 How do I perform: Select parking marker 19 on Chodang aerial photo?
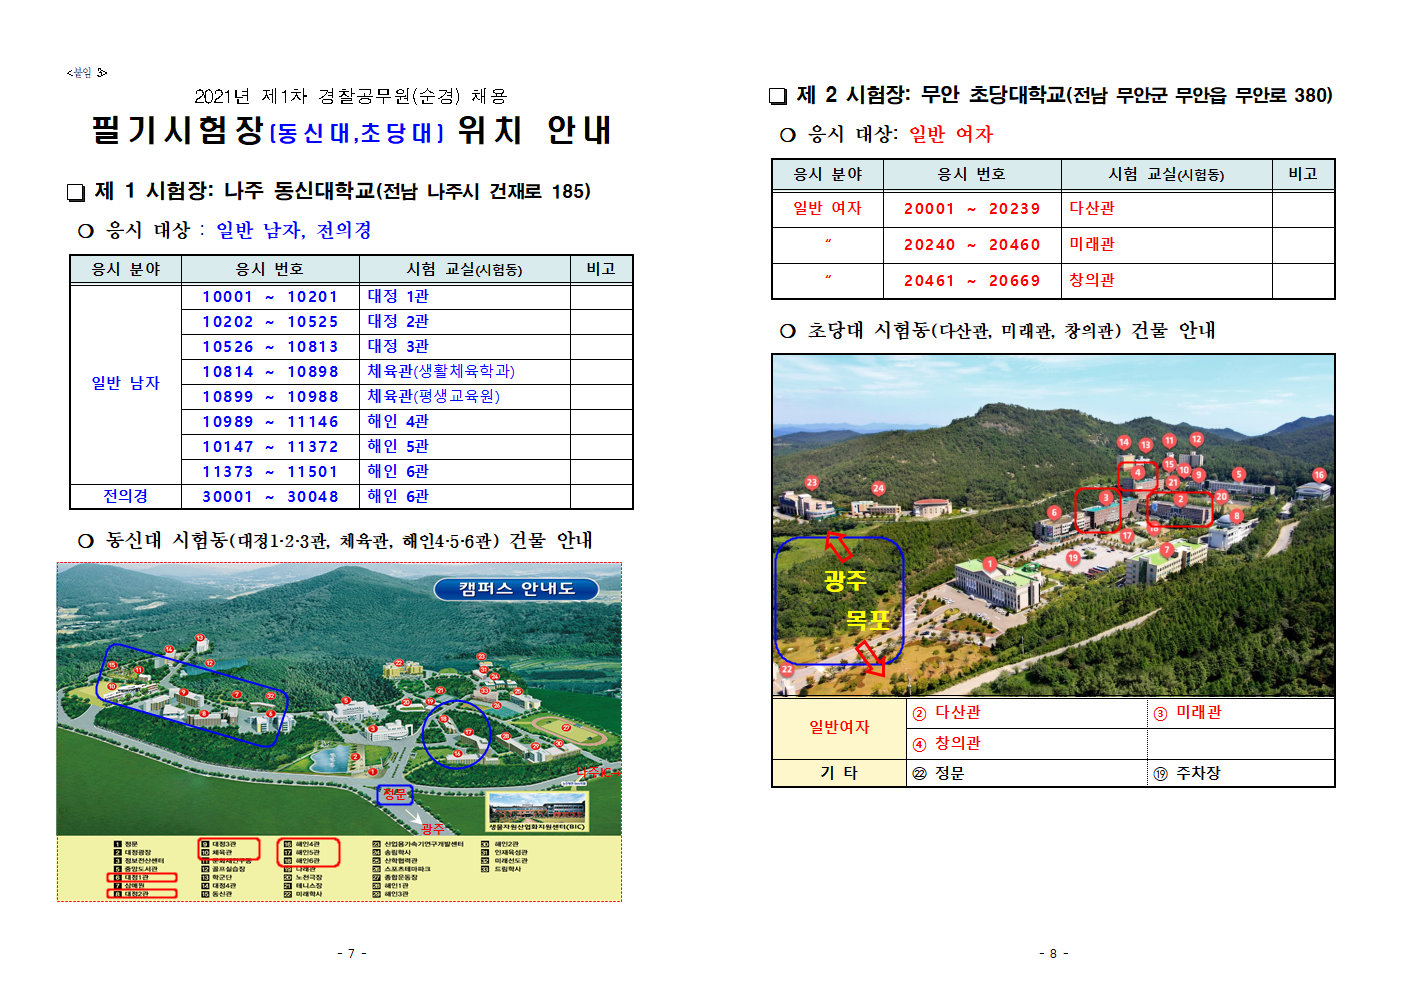click(1073, 558)
